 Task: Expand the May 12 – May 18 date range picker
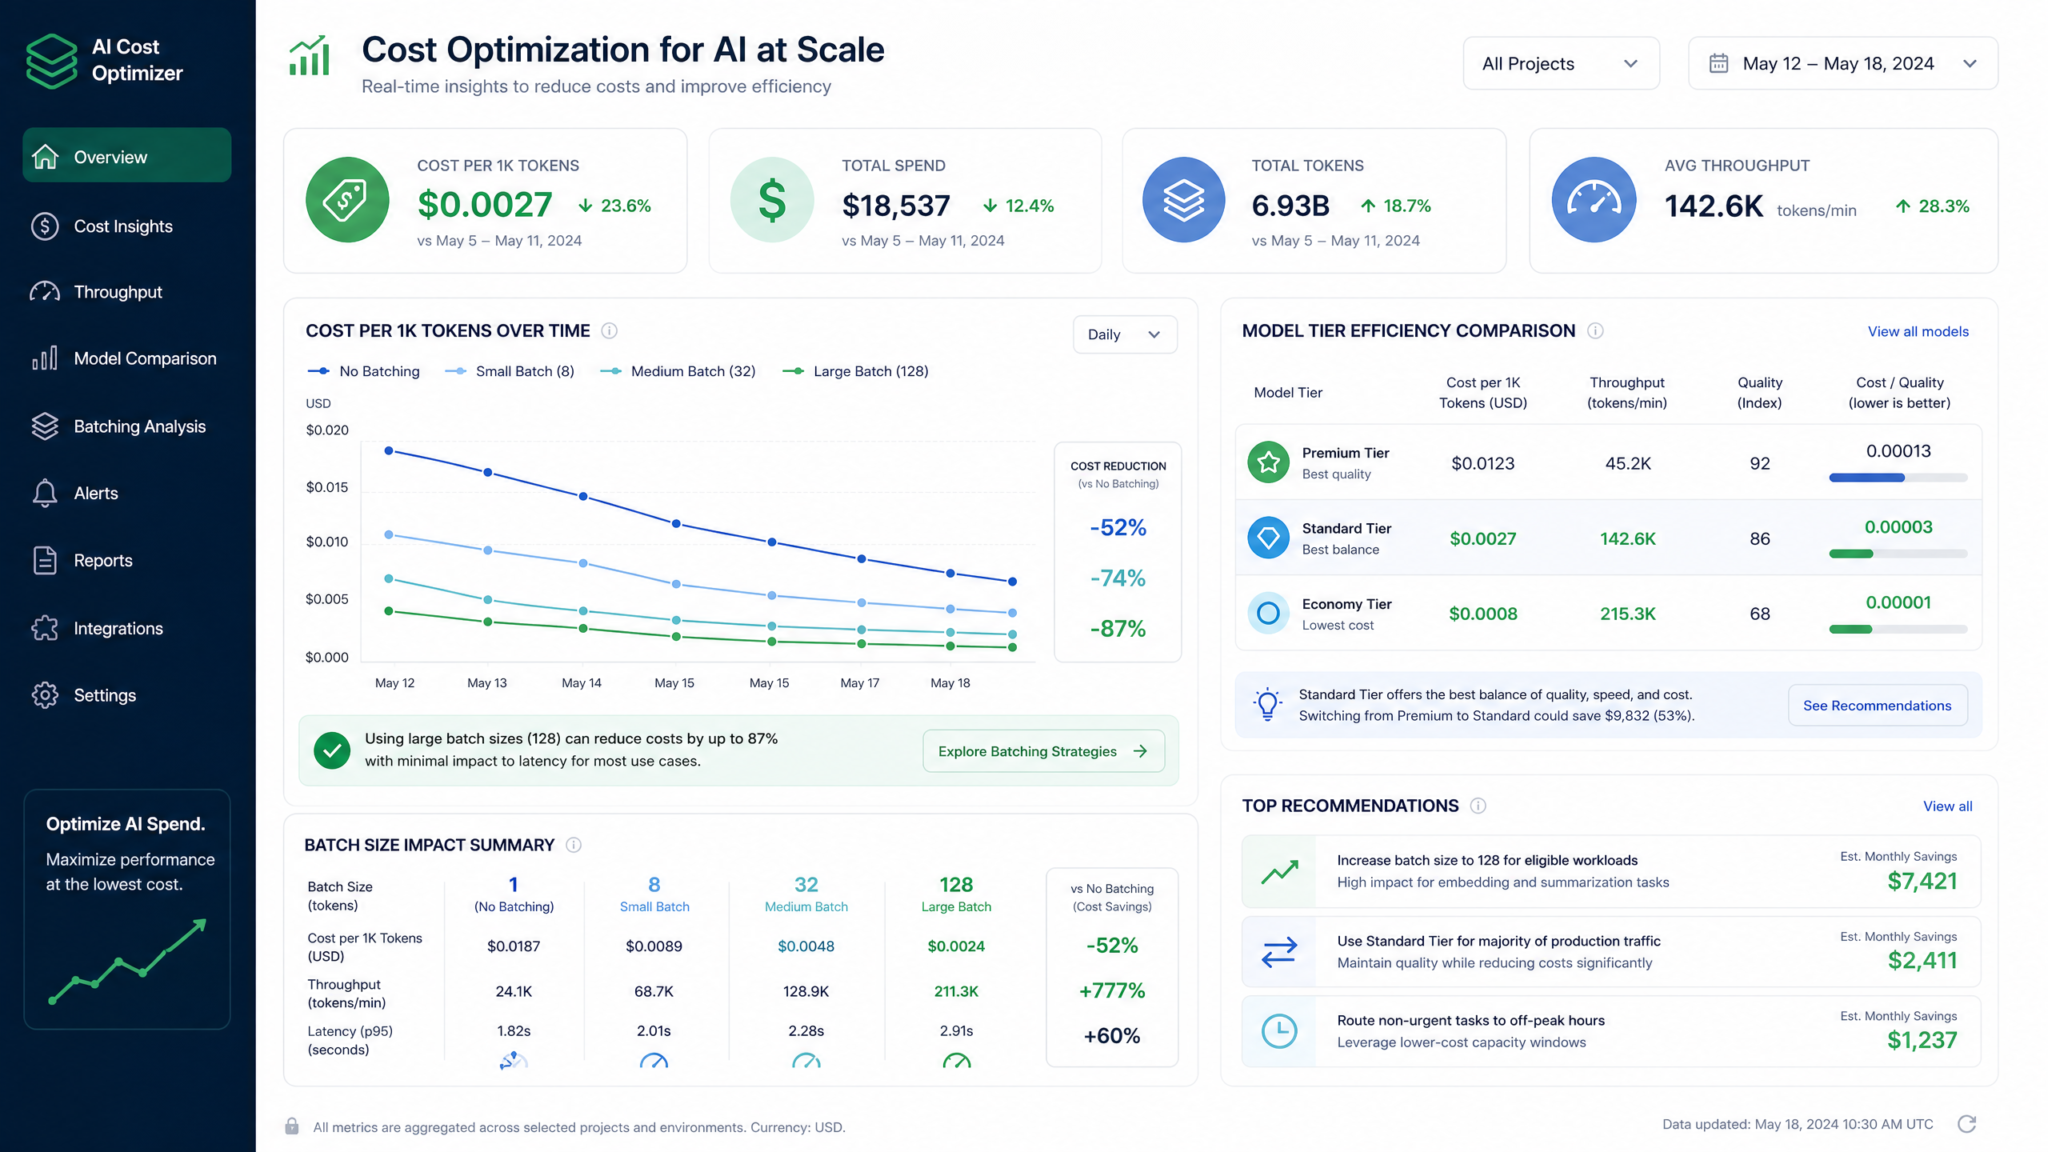(x=1842, y=63)
